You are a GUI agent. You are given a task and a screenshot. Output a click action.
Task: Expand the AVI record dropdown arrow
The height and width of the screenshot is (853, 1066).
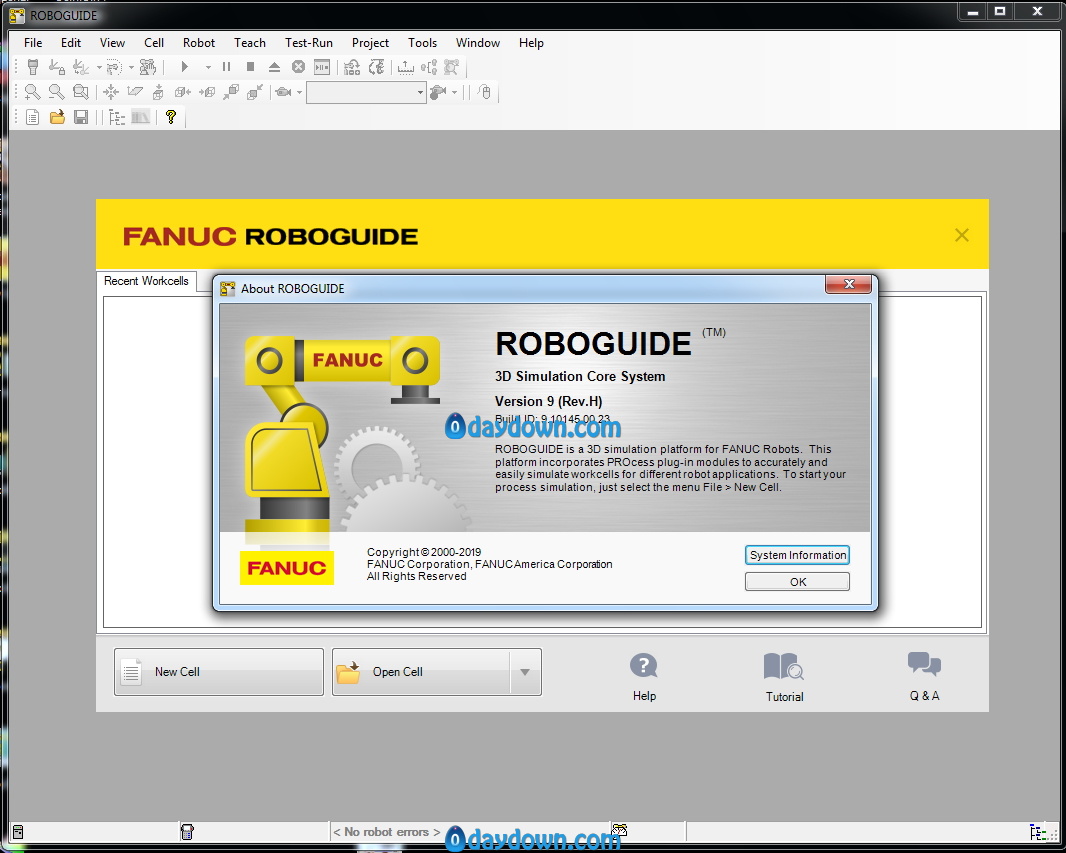tap(454, 92)
